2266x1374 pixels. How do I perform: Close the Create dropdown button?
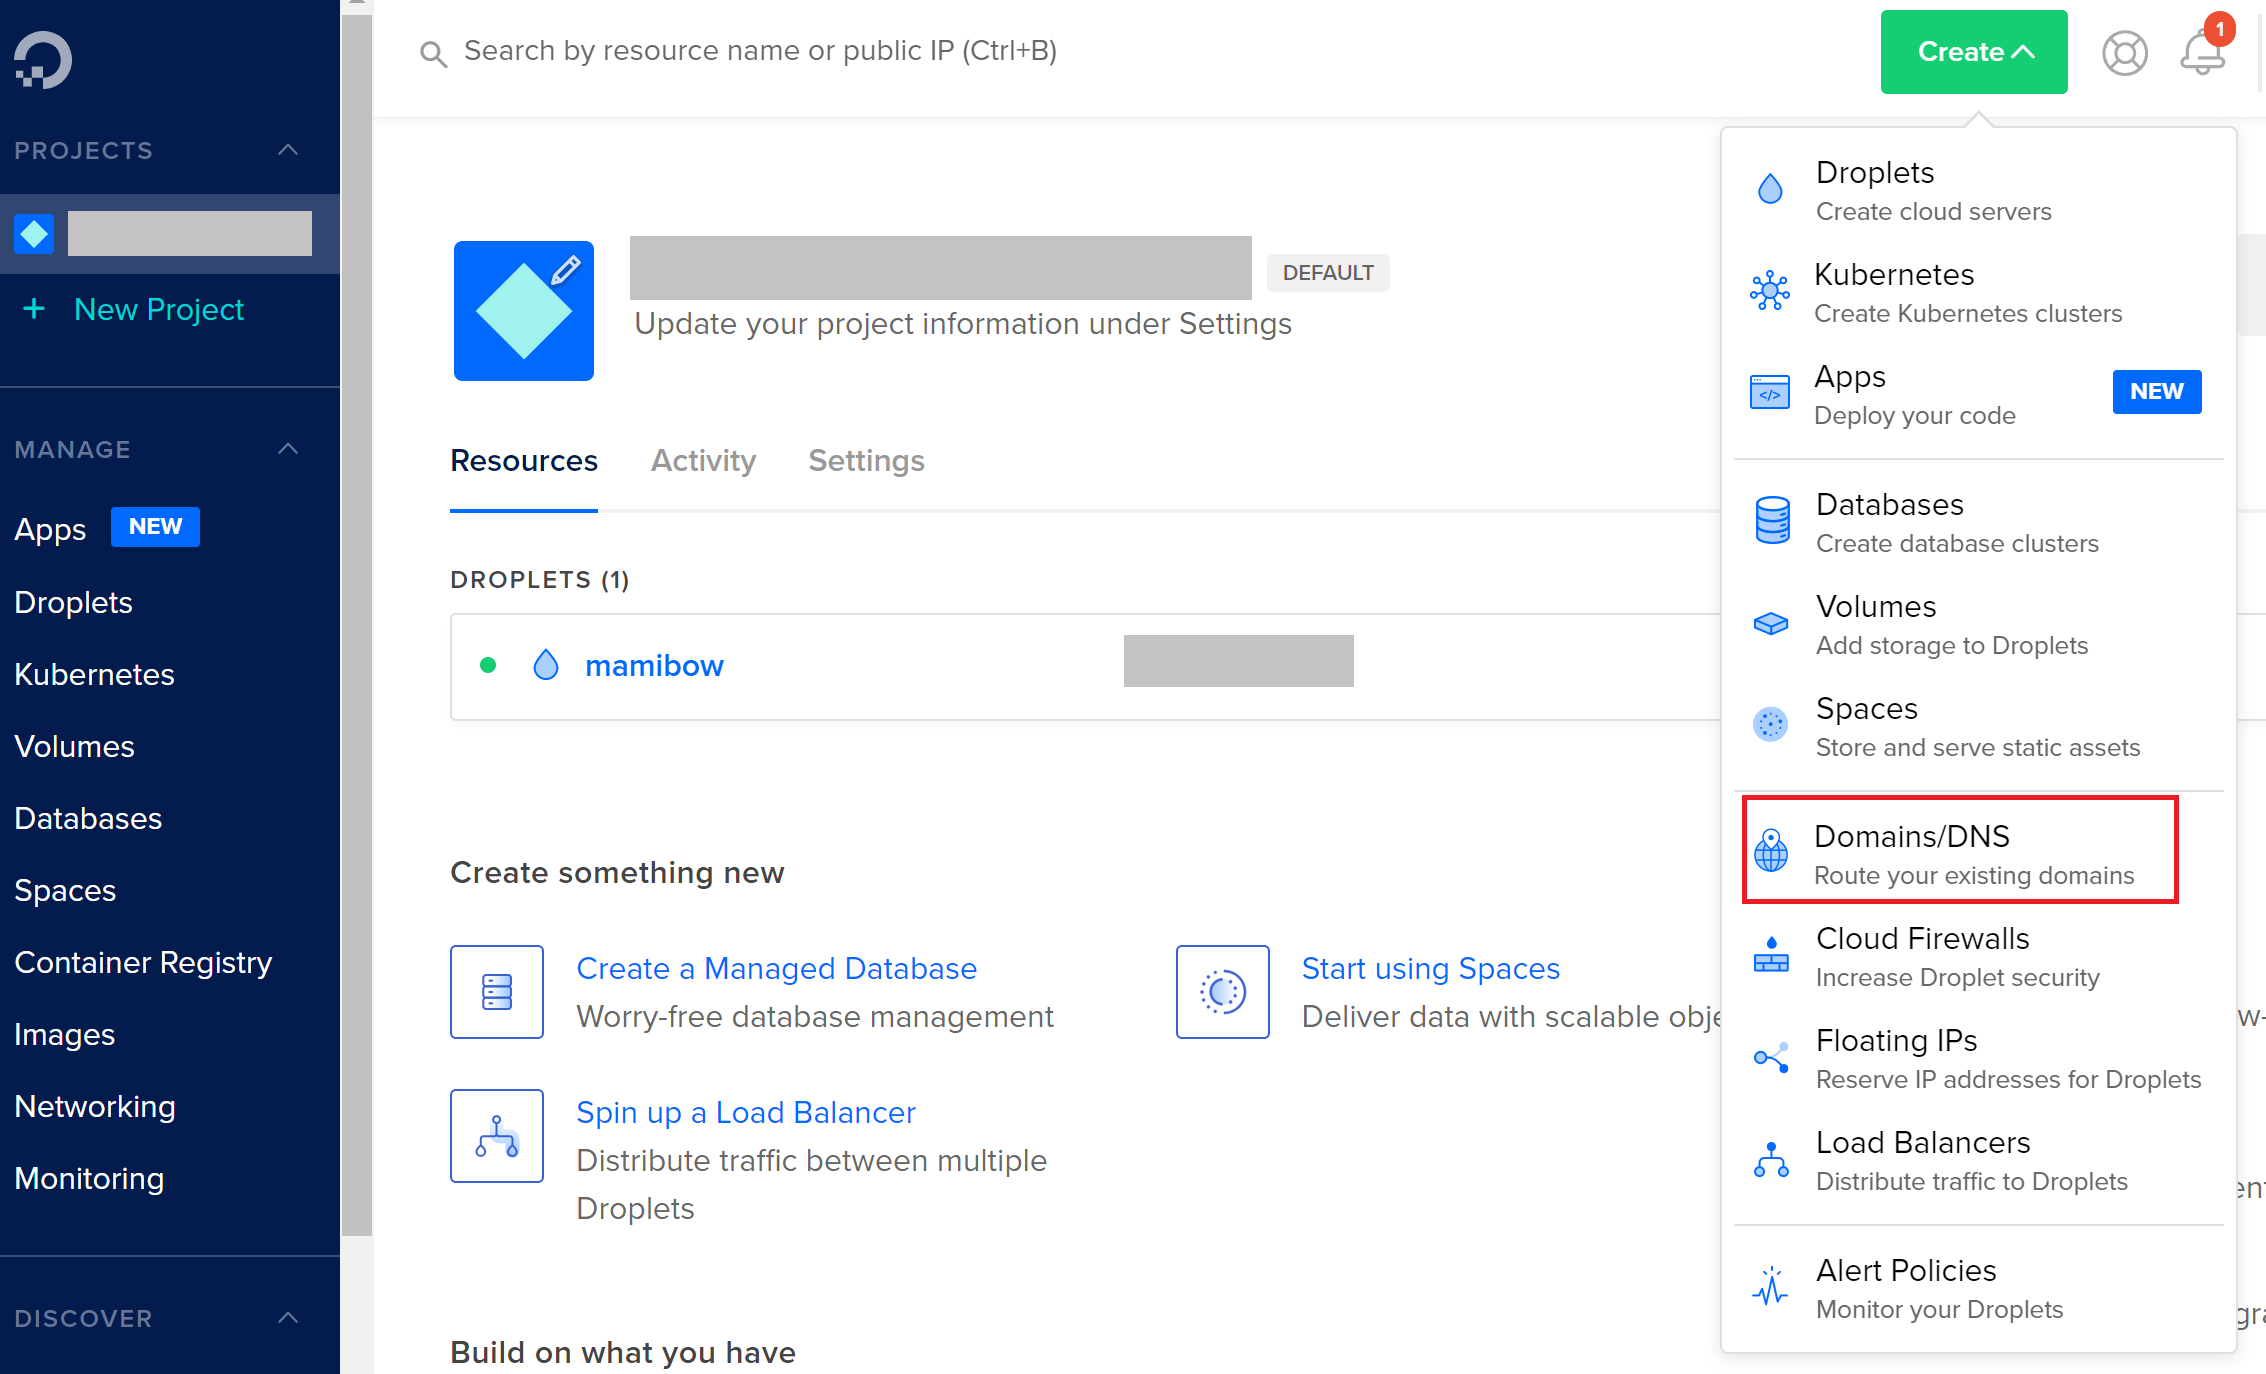click(1973, 52)
